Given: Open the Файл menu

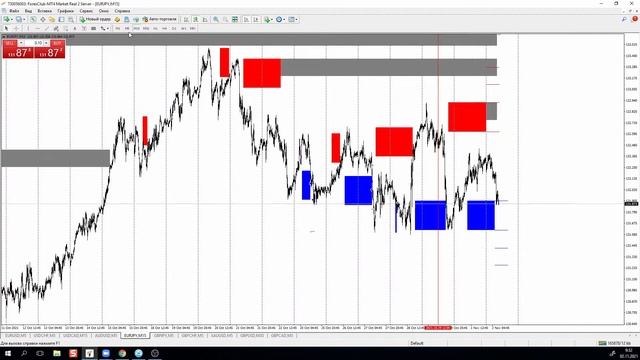Looking at the screenshot, I should coord(14,11).
